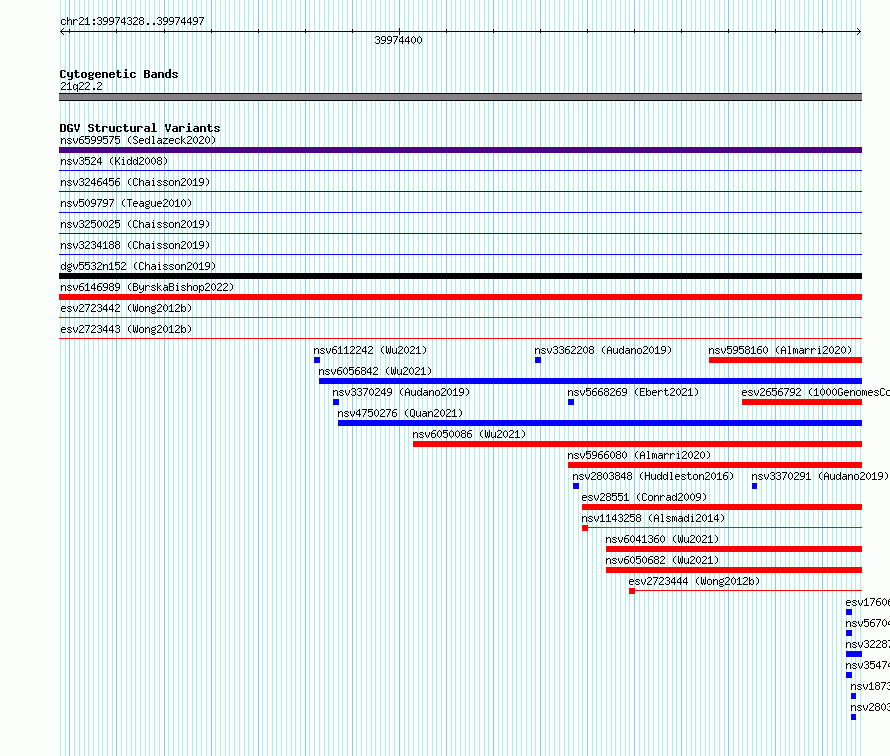
Task: Click the 21q22.2 cytogenetic band bar
Action: click(x=460, y=97)
